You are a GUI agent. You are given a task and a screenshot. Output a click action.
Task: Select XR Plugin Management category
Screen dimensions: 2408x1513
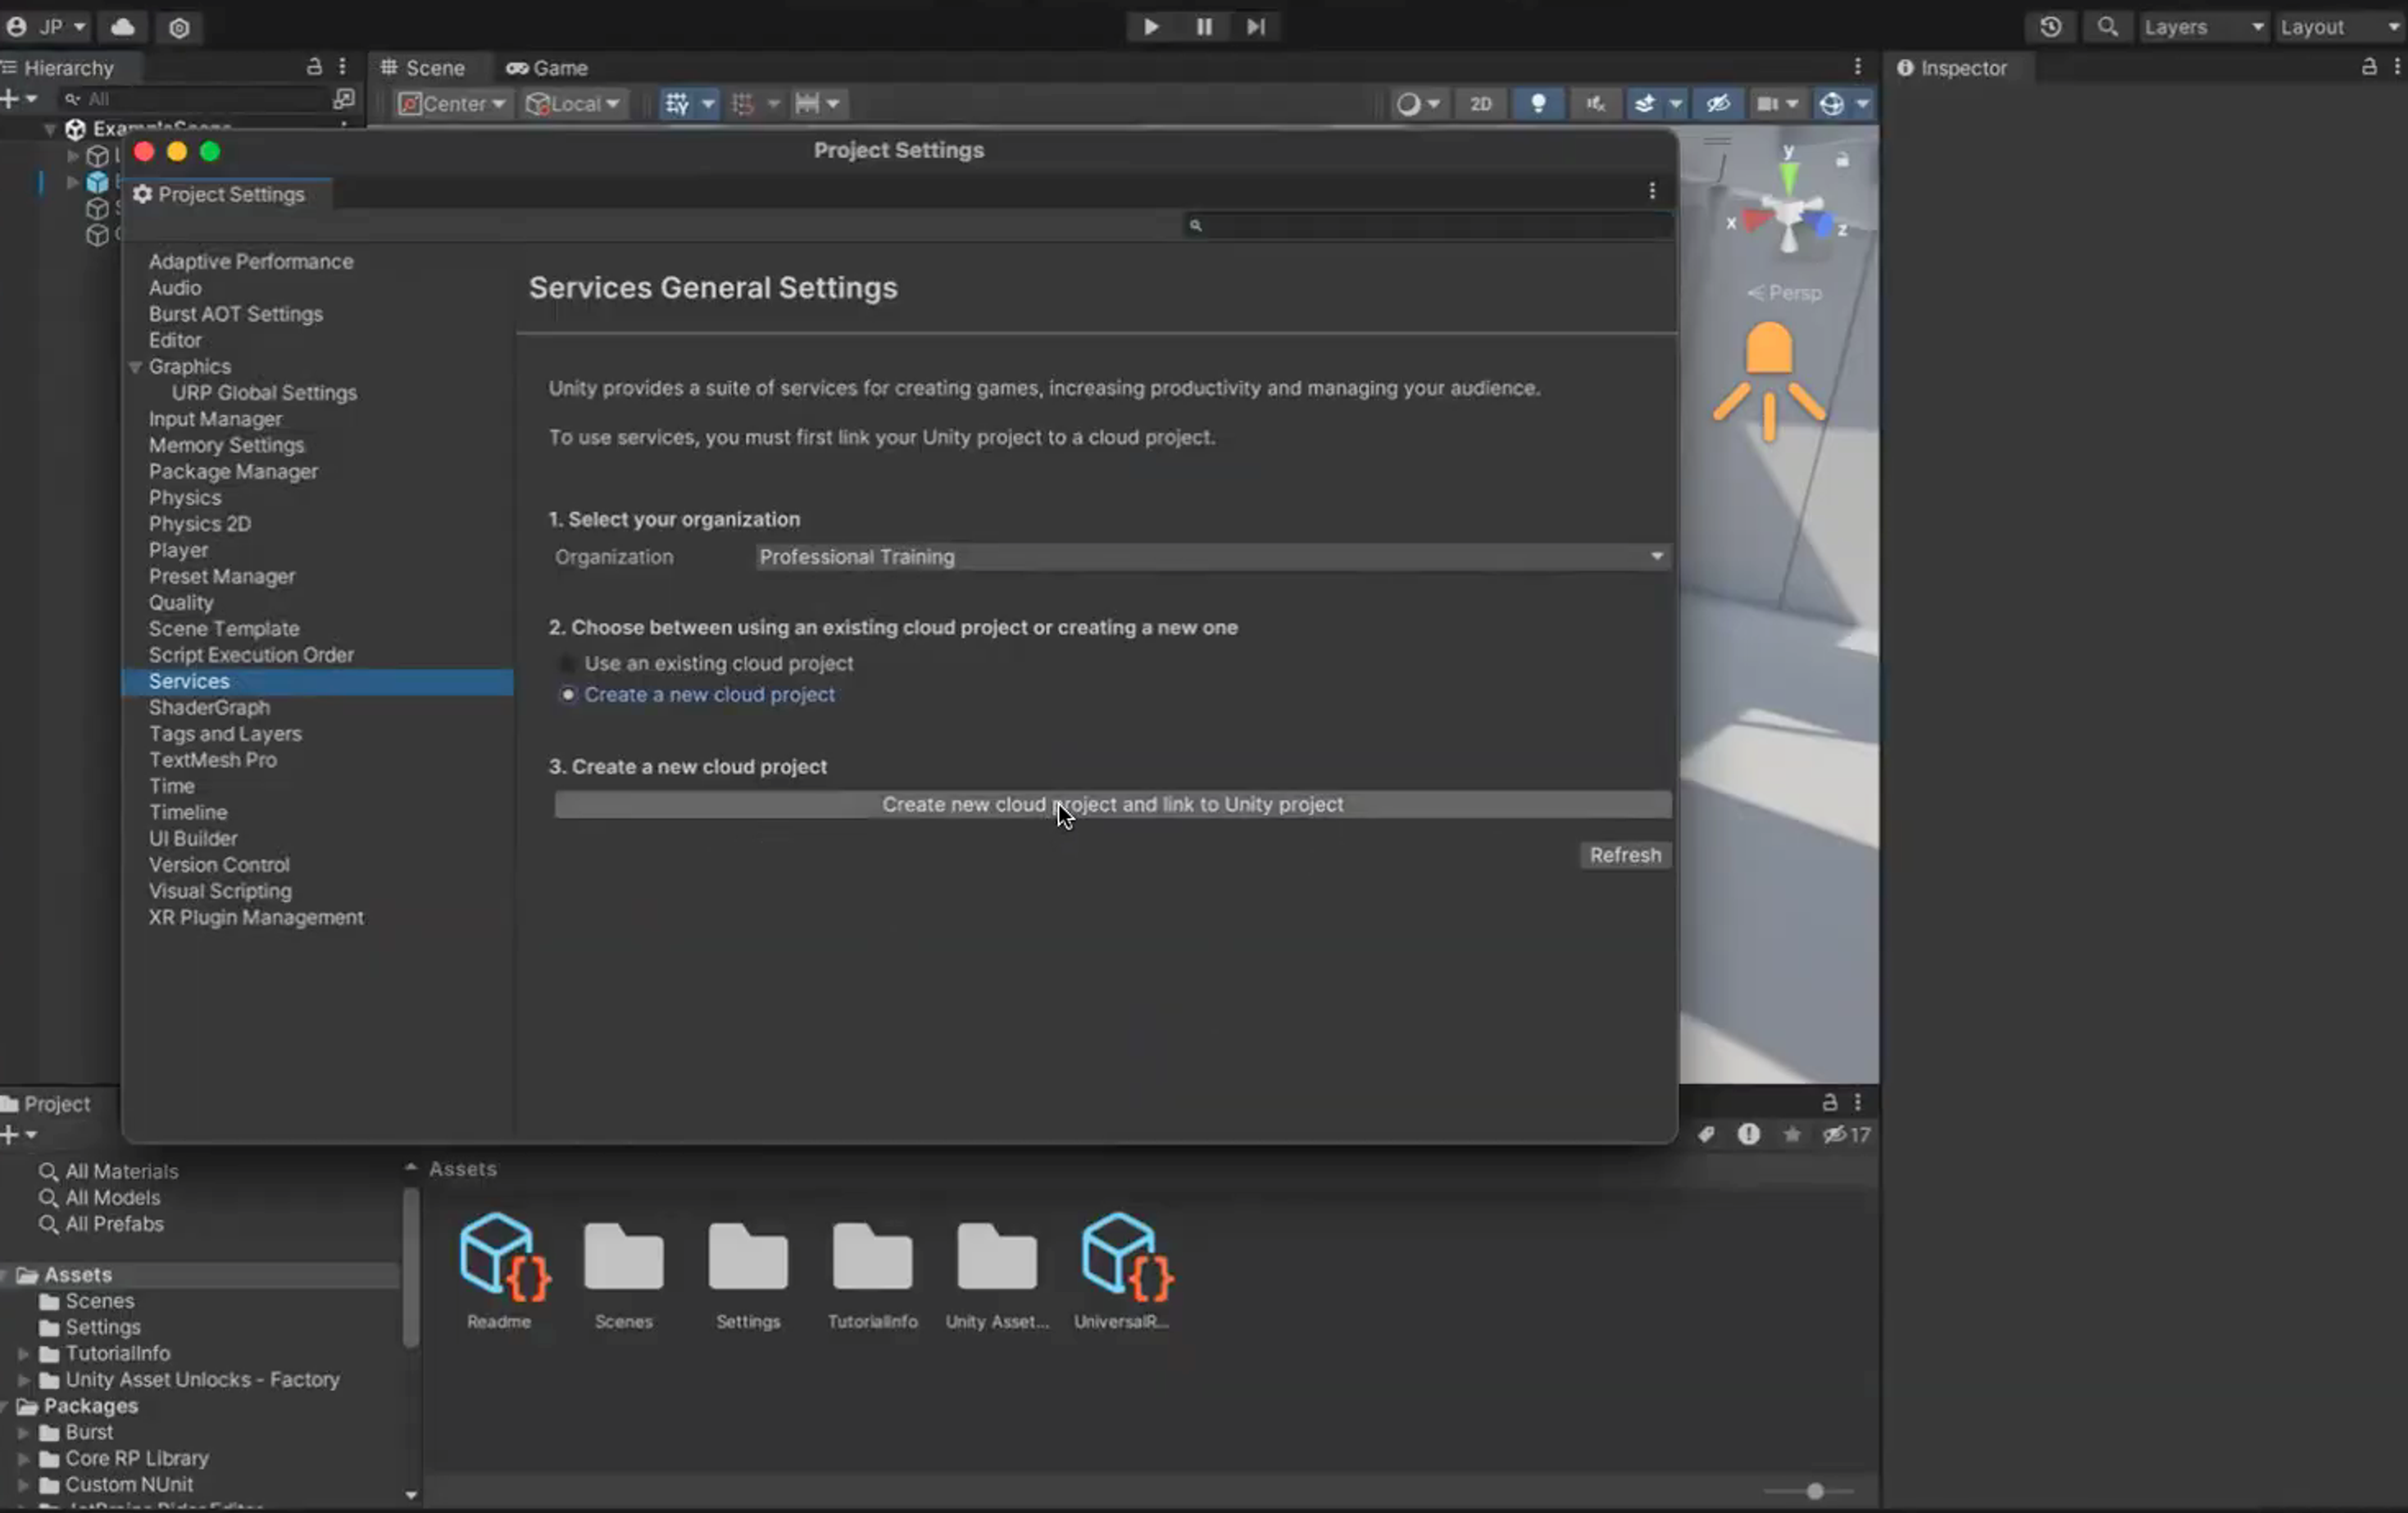[256, 918]
